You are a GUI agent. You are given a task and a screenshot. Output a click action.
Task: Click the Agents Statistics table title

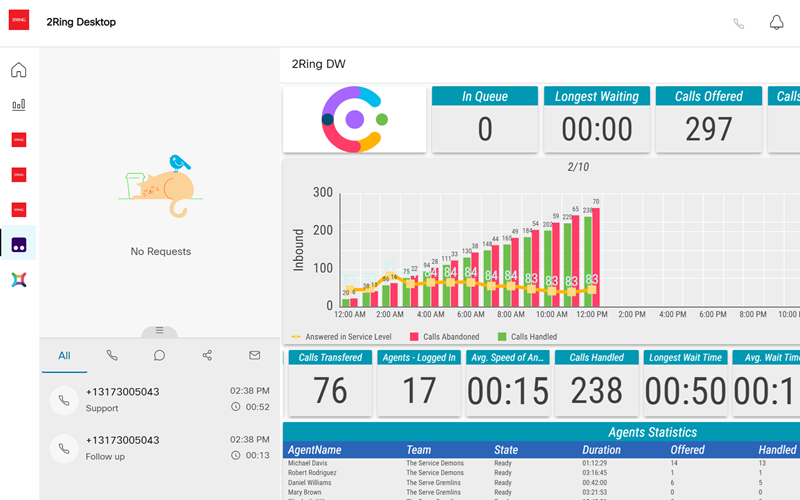coord(653,432)
